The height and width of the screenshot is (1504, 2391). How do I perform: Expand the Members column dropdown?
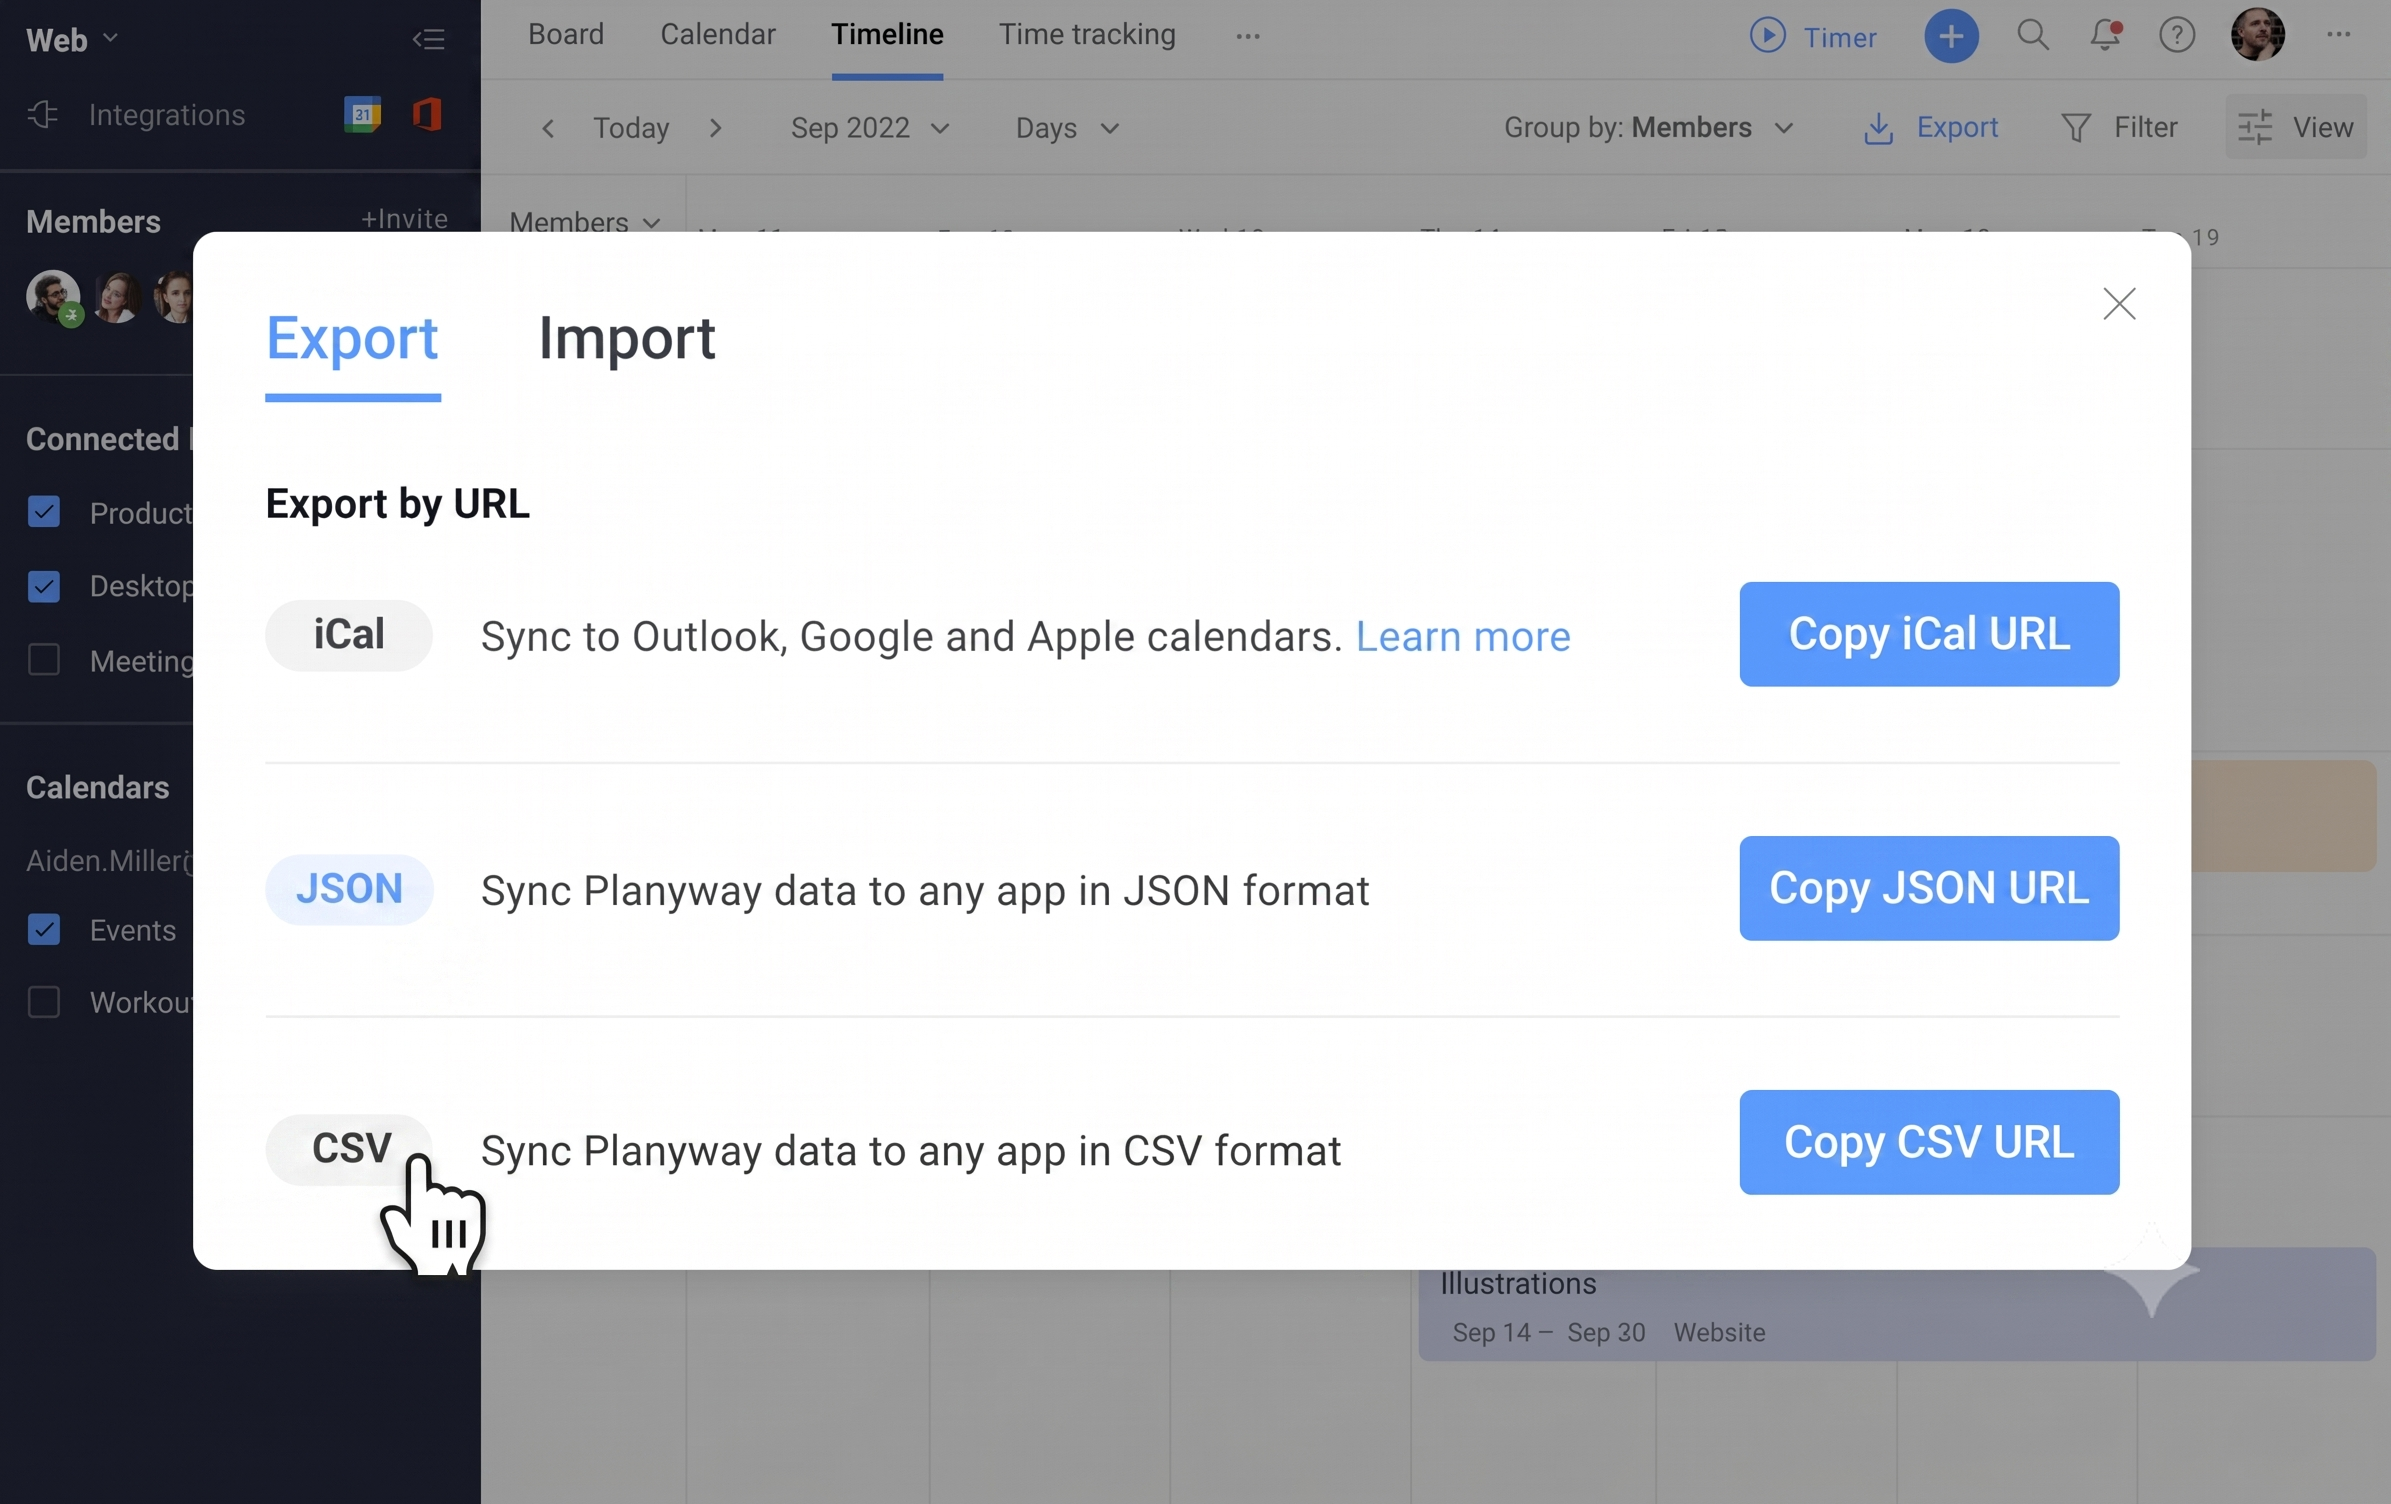pyautogui.click(x=585, y=221)
